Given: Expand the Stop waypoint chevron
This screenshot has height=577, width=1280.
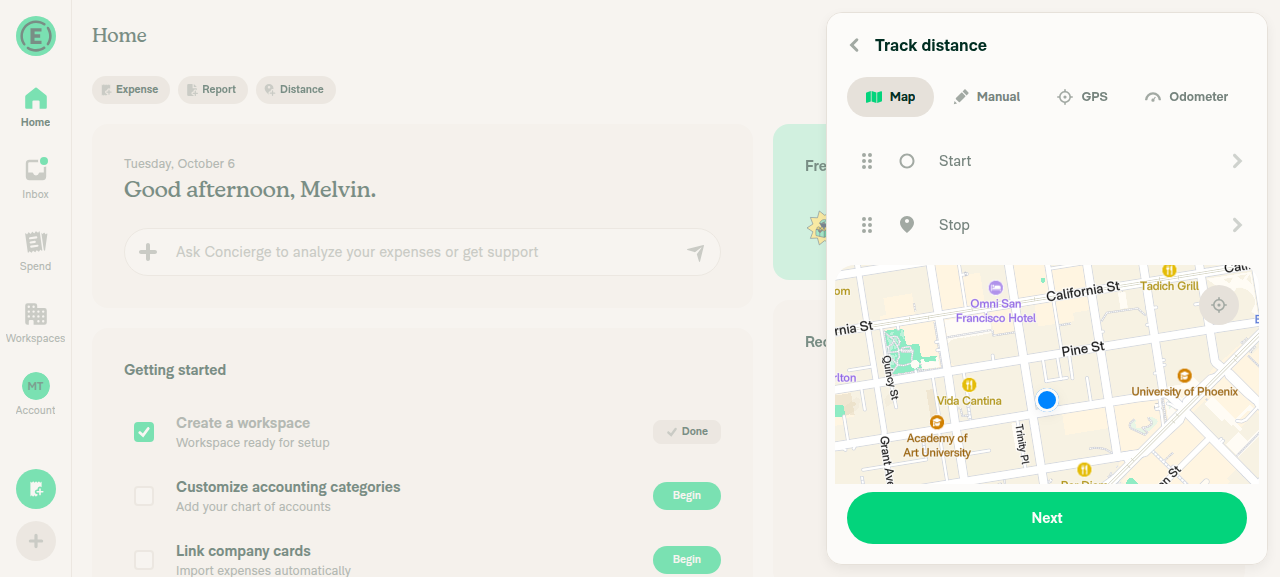Looking at the screenshot, I should coord(1237,225).
